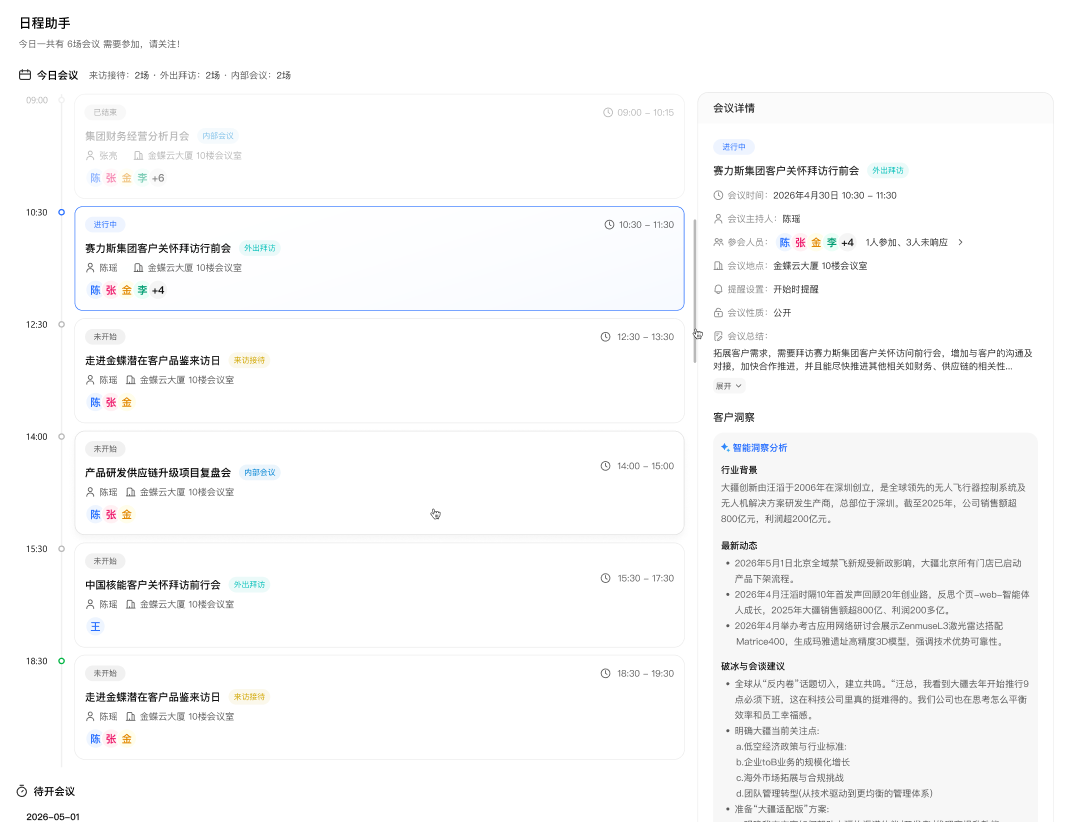Click the 未开始 badge on 14:00 card

[x=105, y=449]
